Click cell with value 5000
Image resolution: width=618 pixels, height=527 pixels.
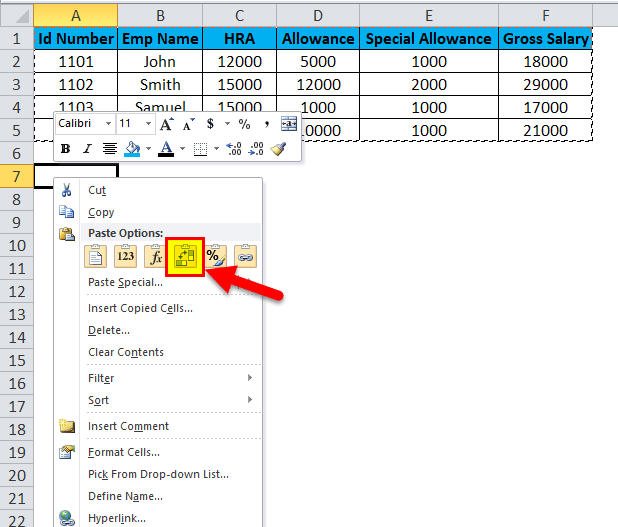coord(318,61)
